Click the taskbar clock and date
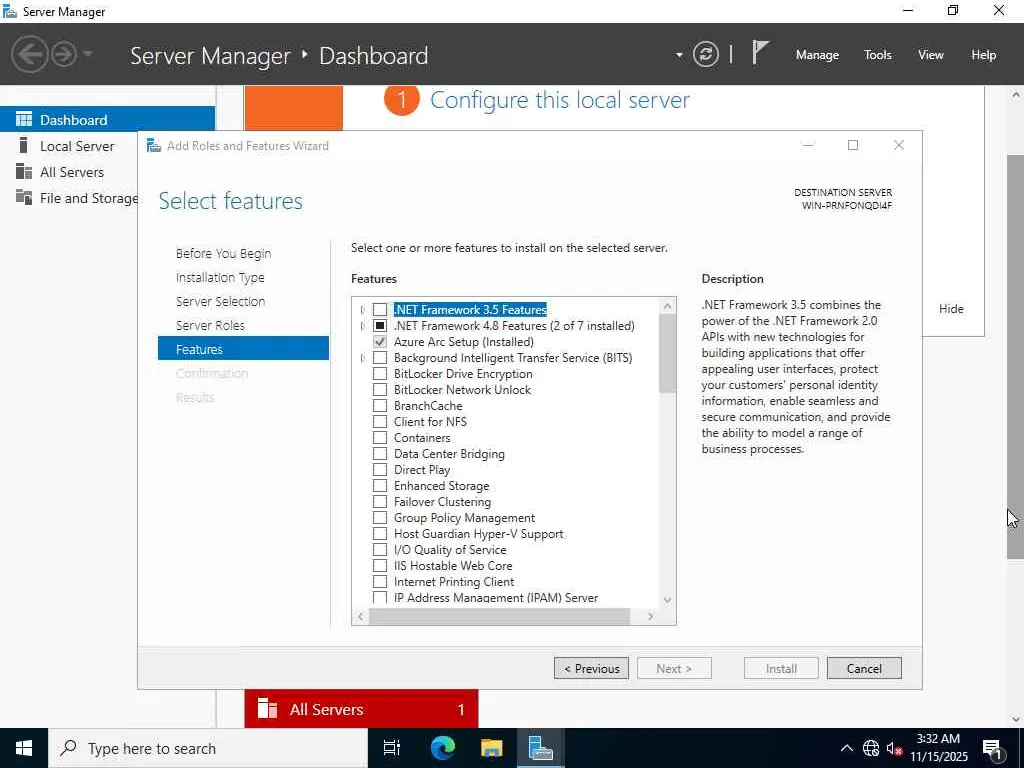This screenshot has width=1024, height=768. [x=938, y=748]
